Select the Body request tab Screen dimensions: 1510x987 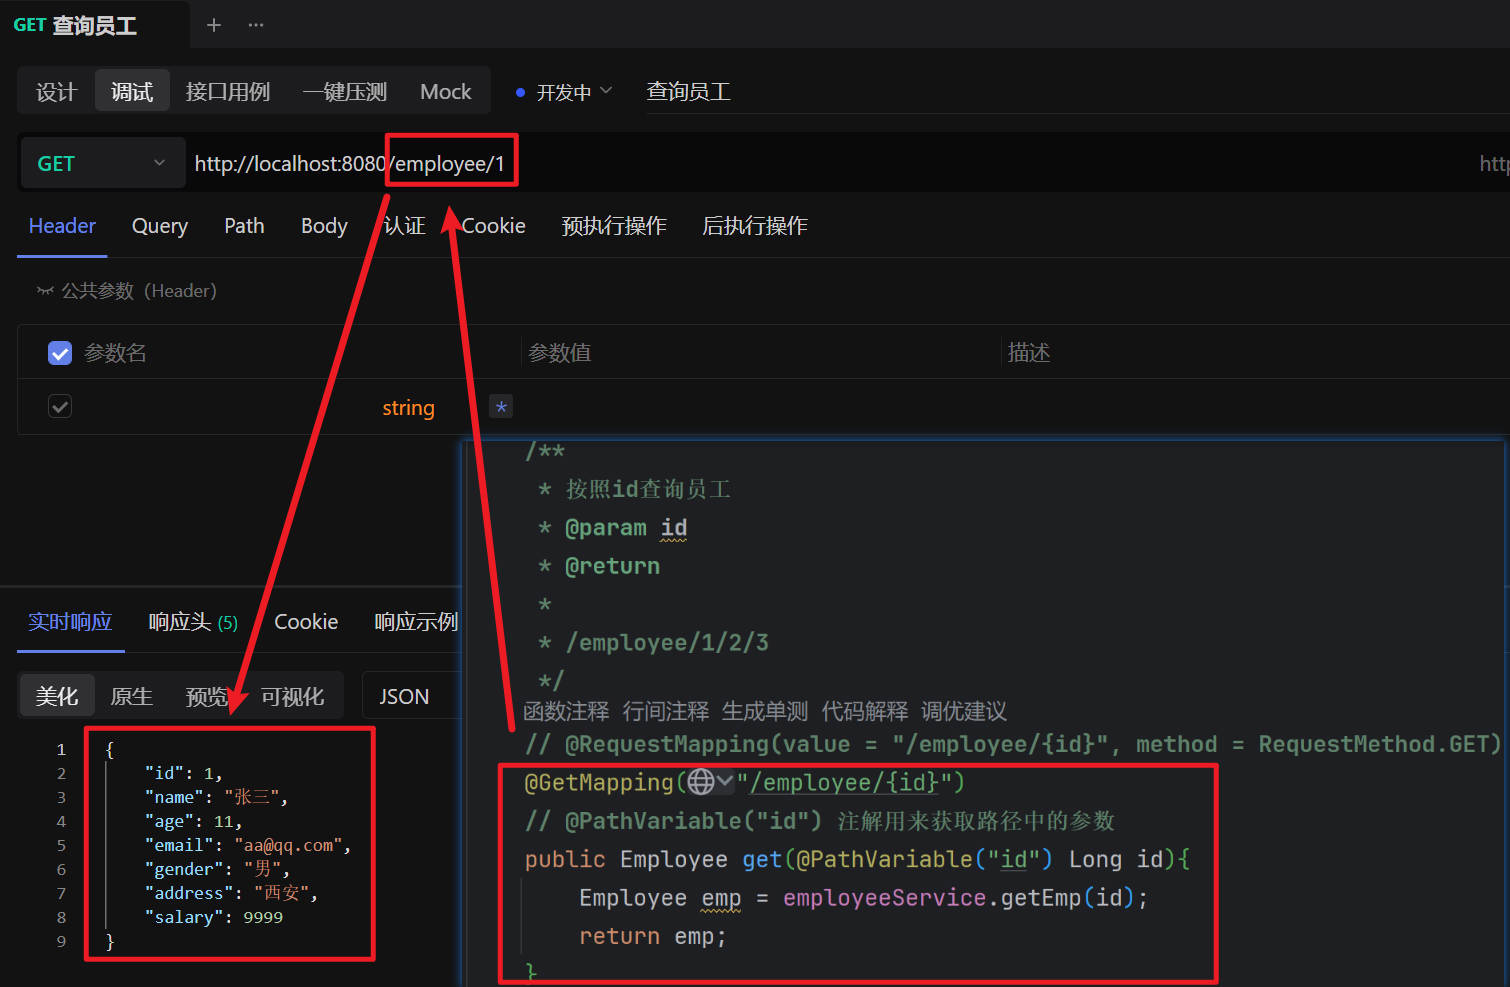(x=324, y=226)
